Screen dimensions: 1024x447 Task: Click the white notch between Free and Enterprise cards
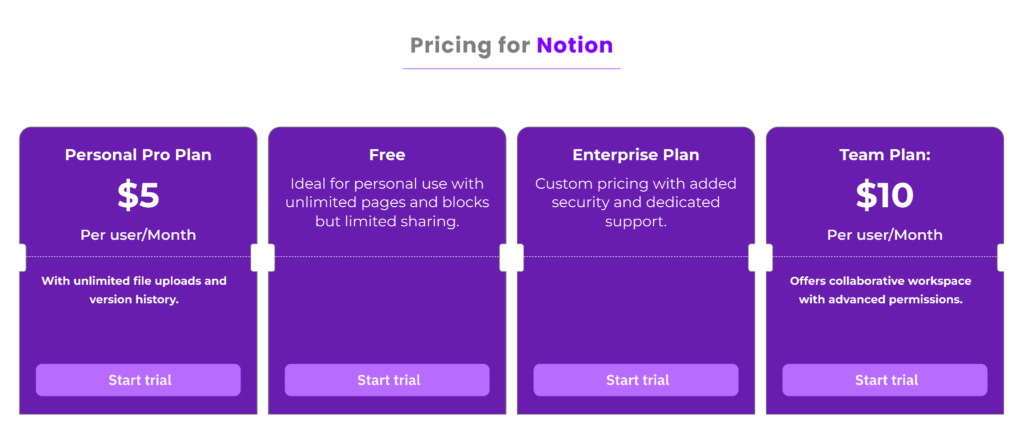511,258
